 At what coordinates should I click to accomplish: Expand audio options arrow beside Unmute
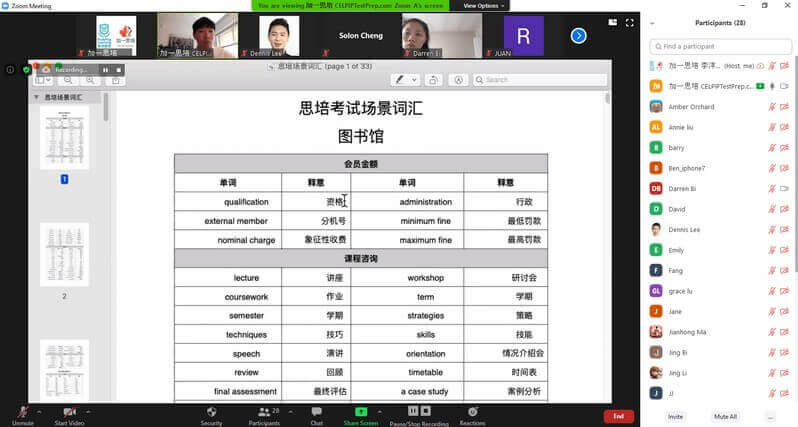coord(39,410)
